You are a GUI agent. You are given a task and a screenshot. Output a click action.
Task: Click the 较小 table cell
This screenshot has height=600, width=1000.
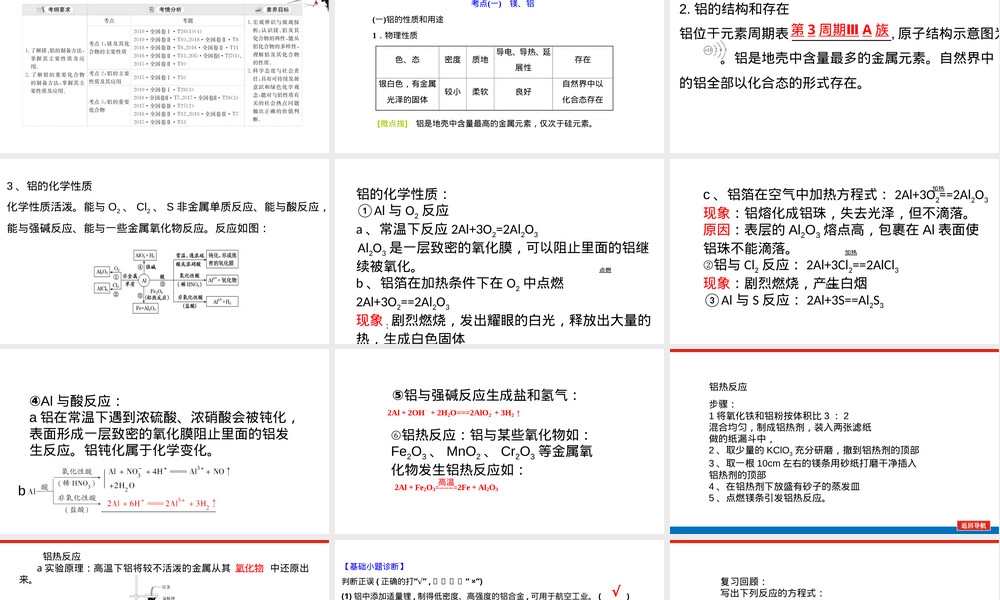click(x=452, y=92)
